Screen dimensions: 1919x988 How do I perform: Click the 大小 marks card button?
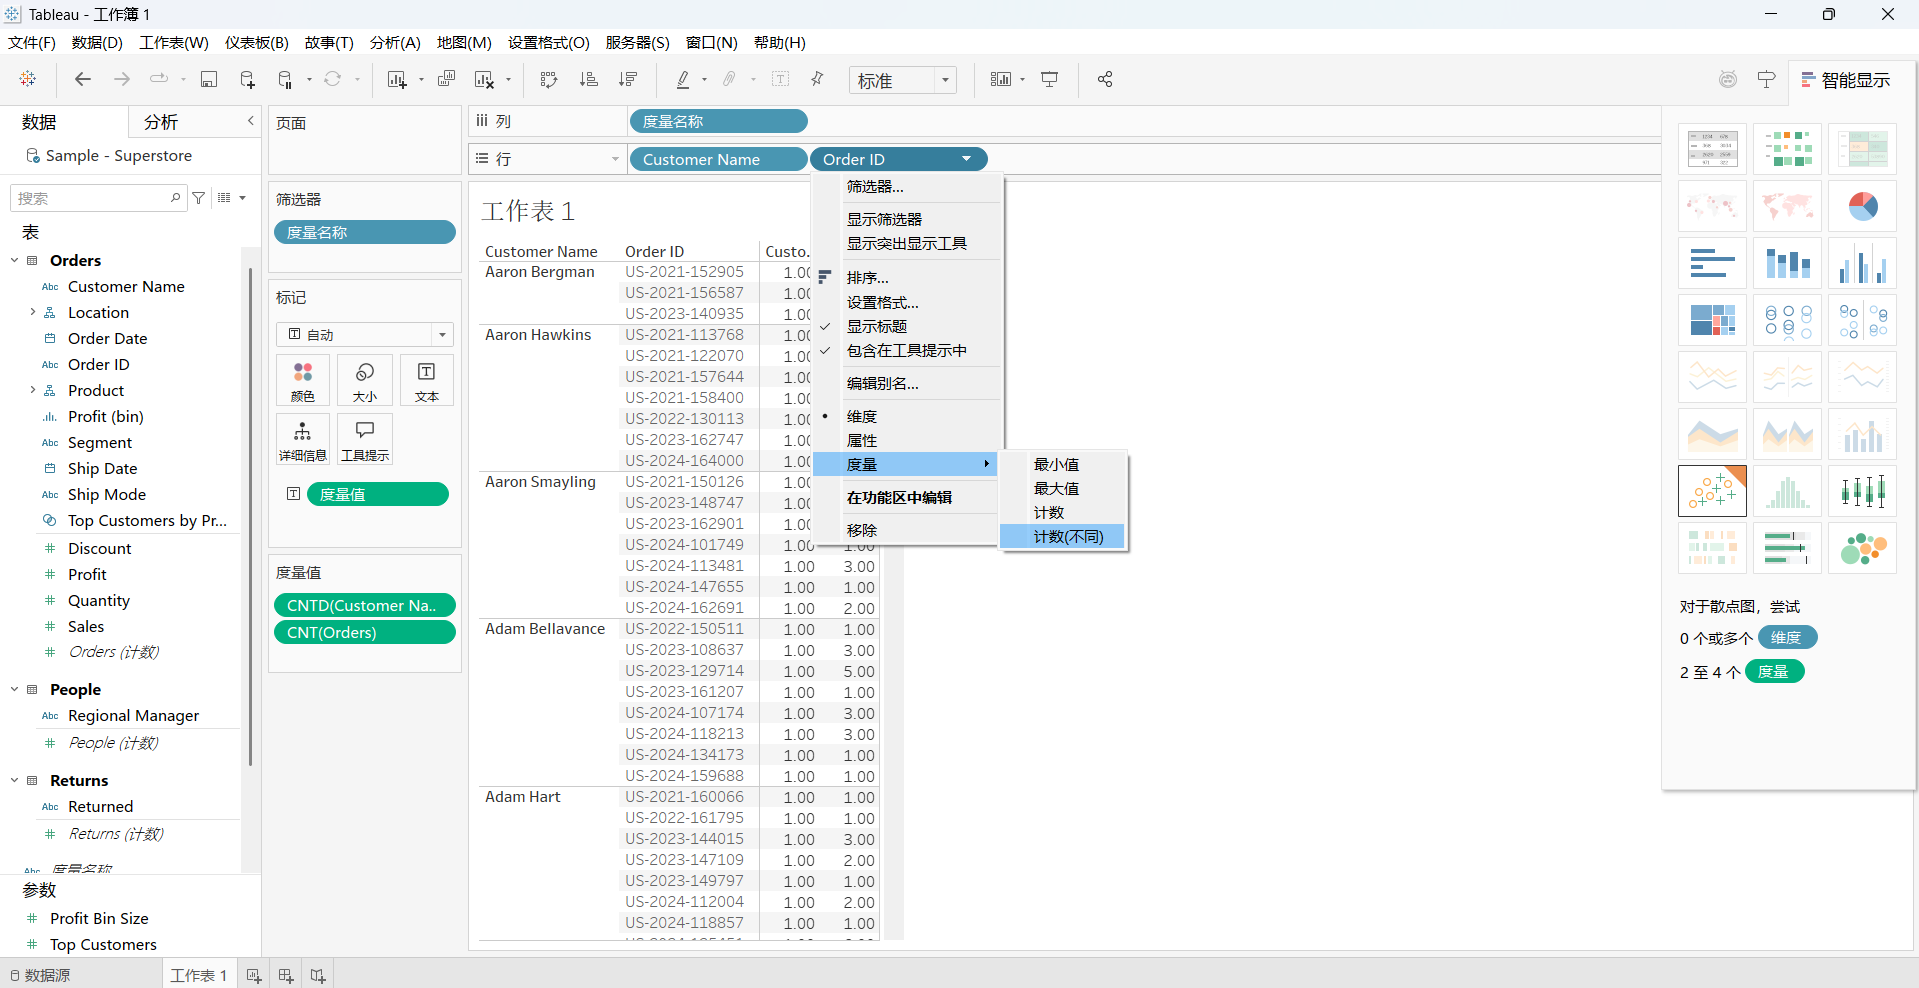click(365, 380)
